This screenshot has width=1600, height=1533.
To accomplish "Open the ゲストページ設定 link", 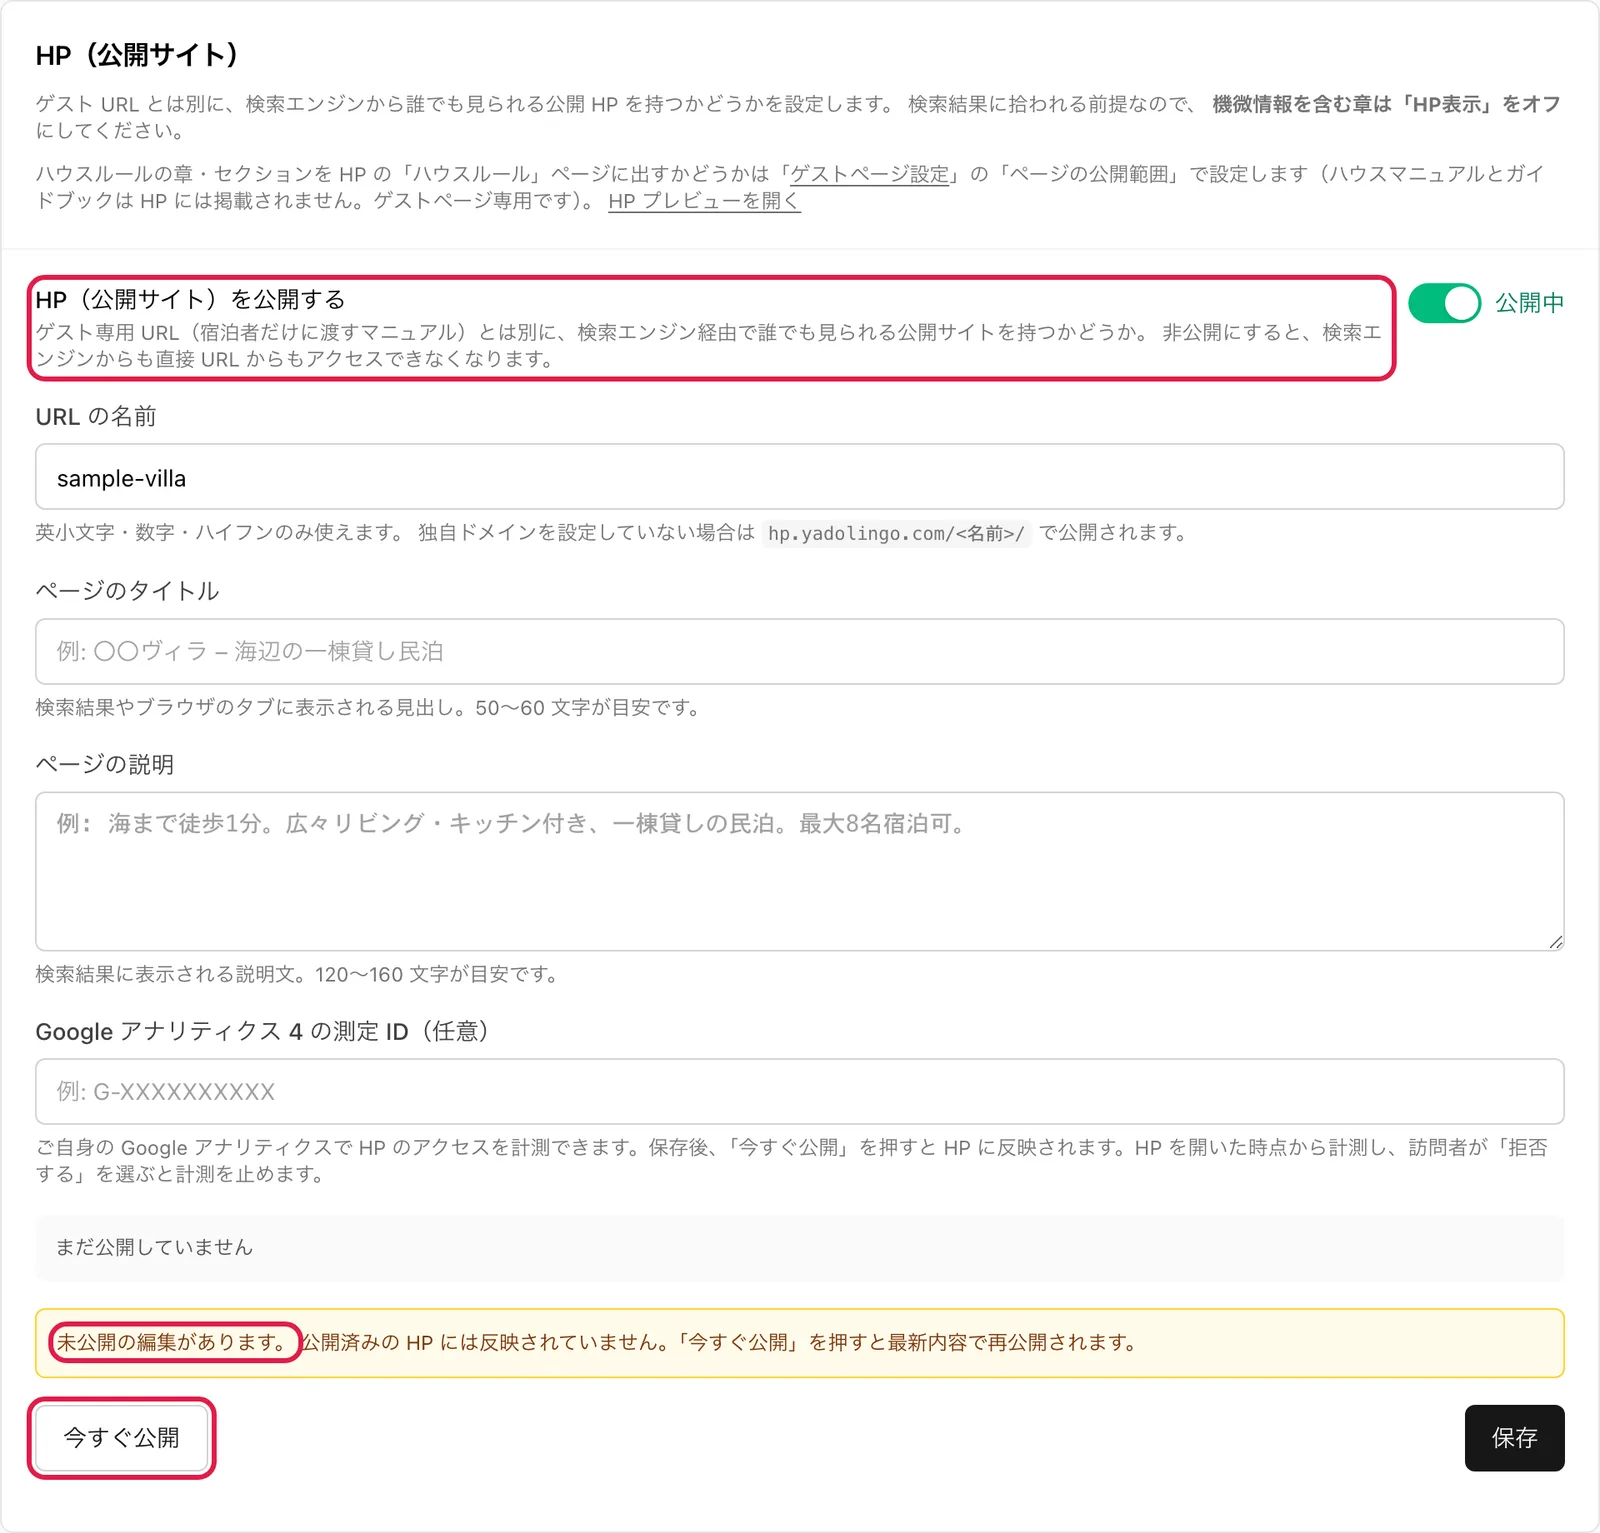I will coord(869,174).
